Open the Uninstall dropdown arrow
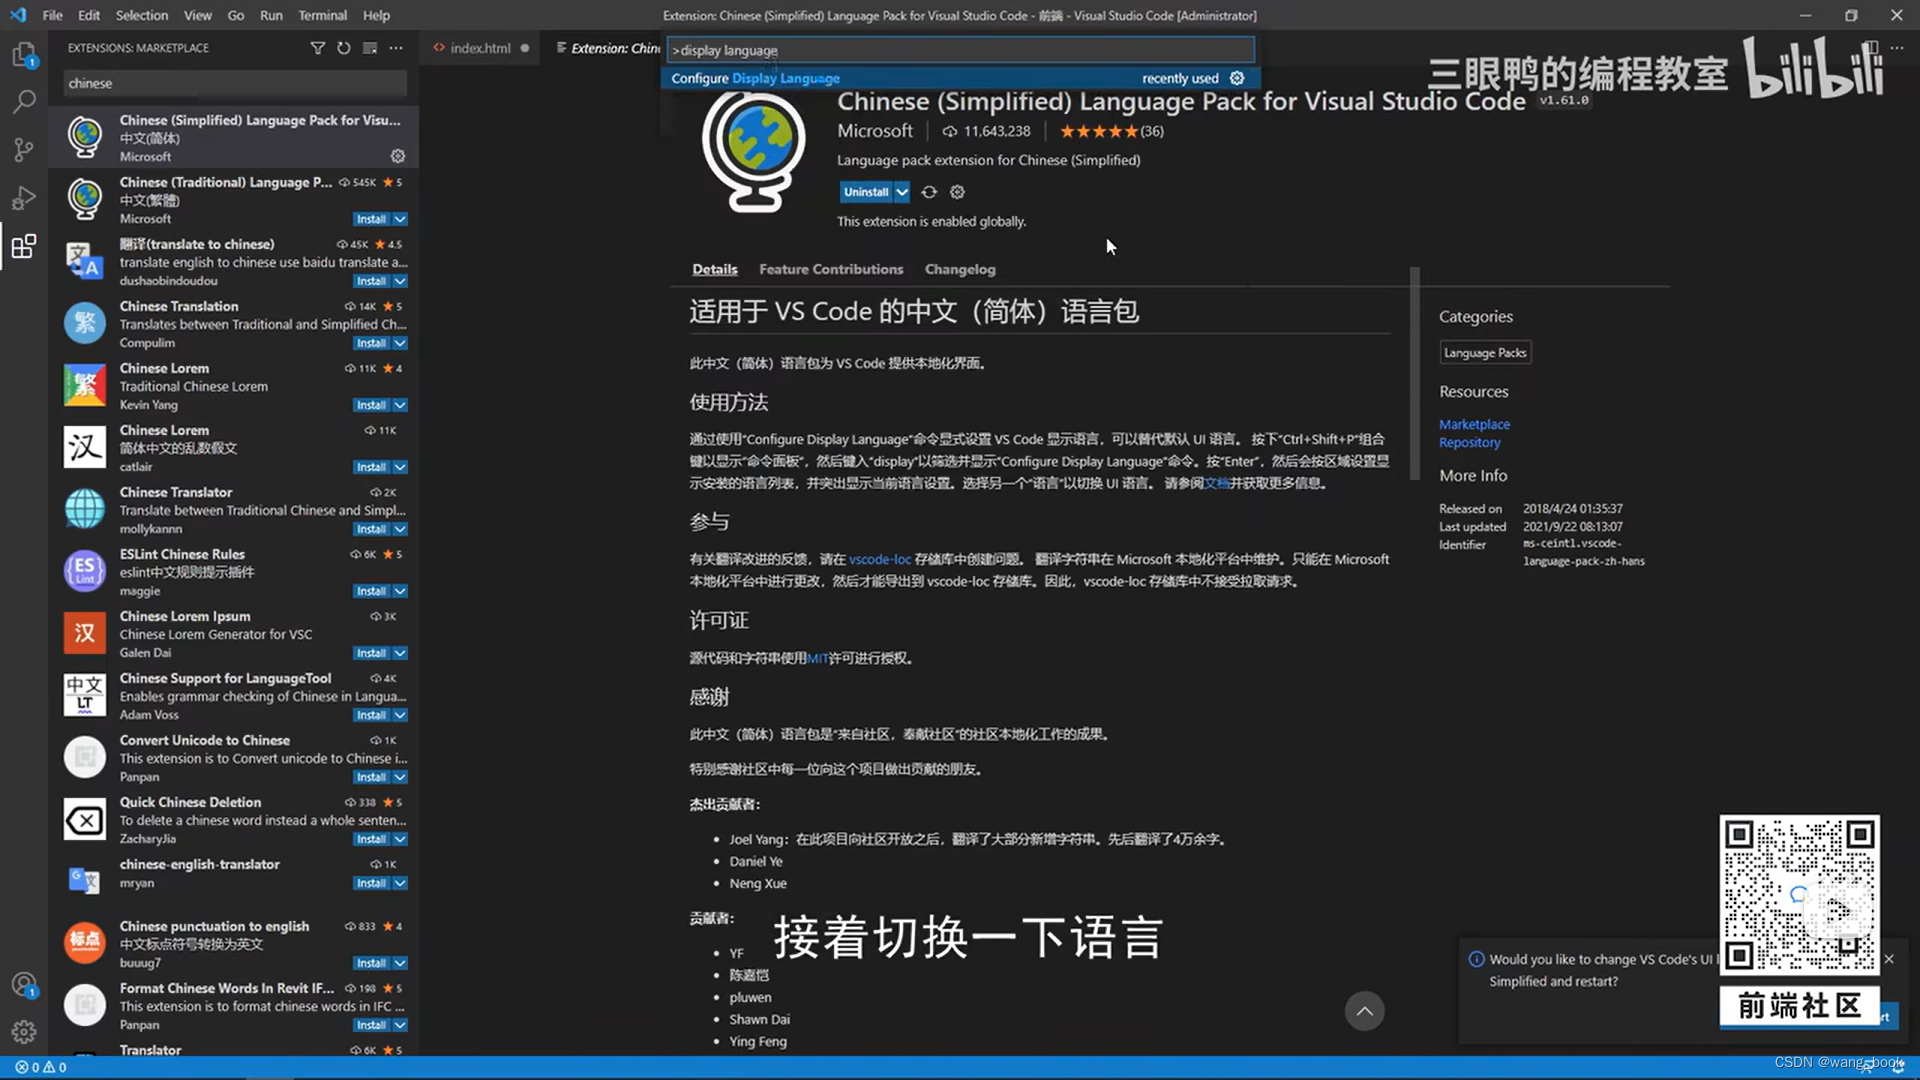1920x1080 pixels. (901, 191)
